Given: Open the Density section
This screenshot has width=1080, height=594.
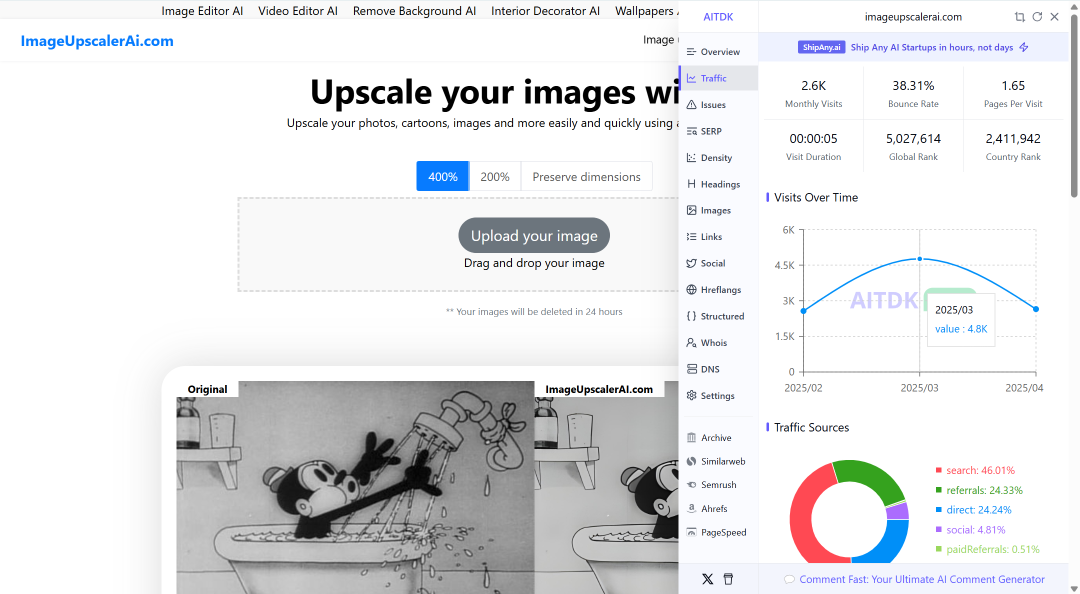Looking at the screenshot, I should click(718, 158).
